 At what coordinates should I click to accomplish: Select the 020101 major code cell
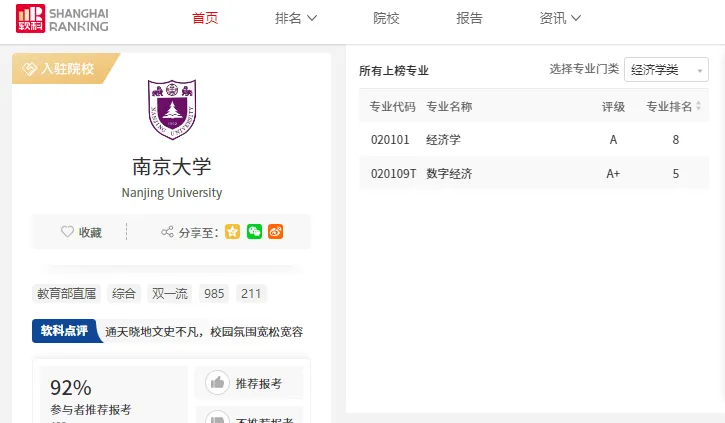(x=390, y=140)
